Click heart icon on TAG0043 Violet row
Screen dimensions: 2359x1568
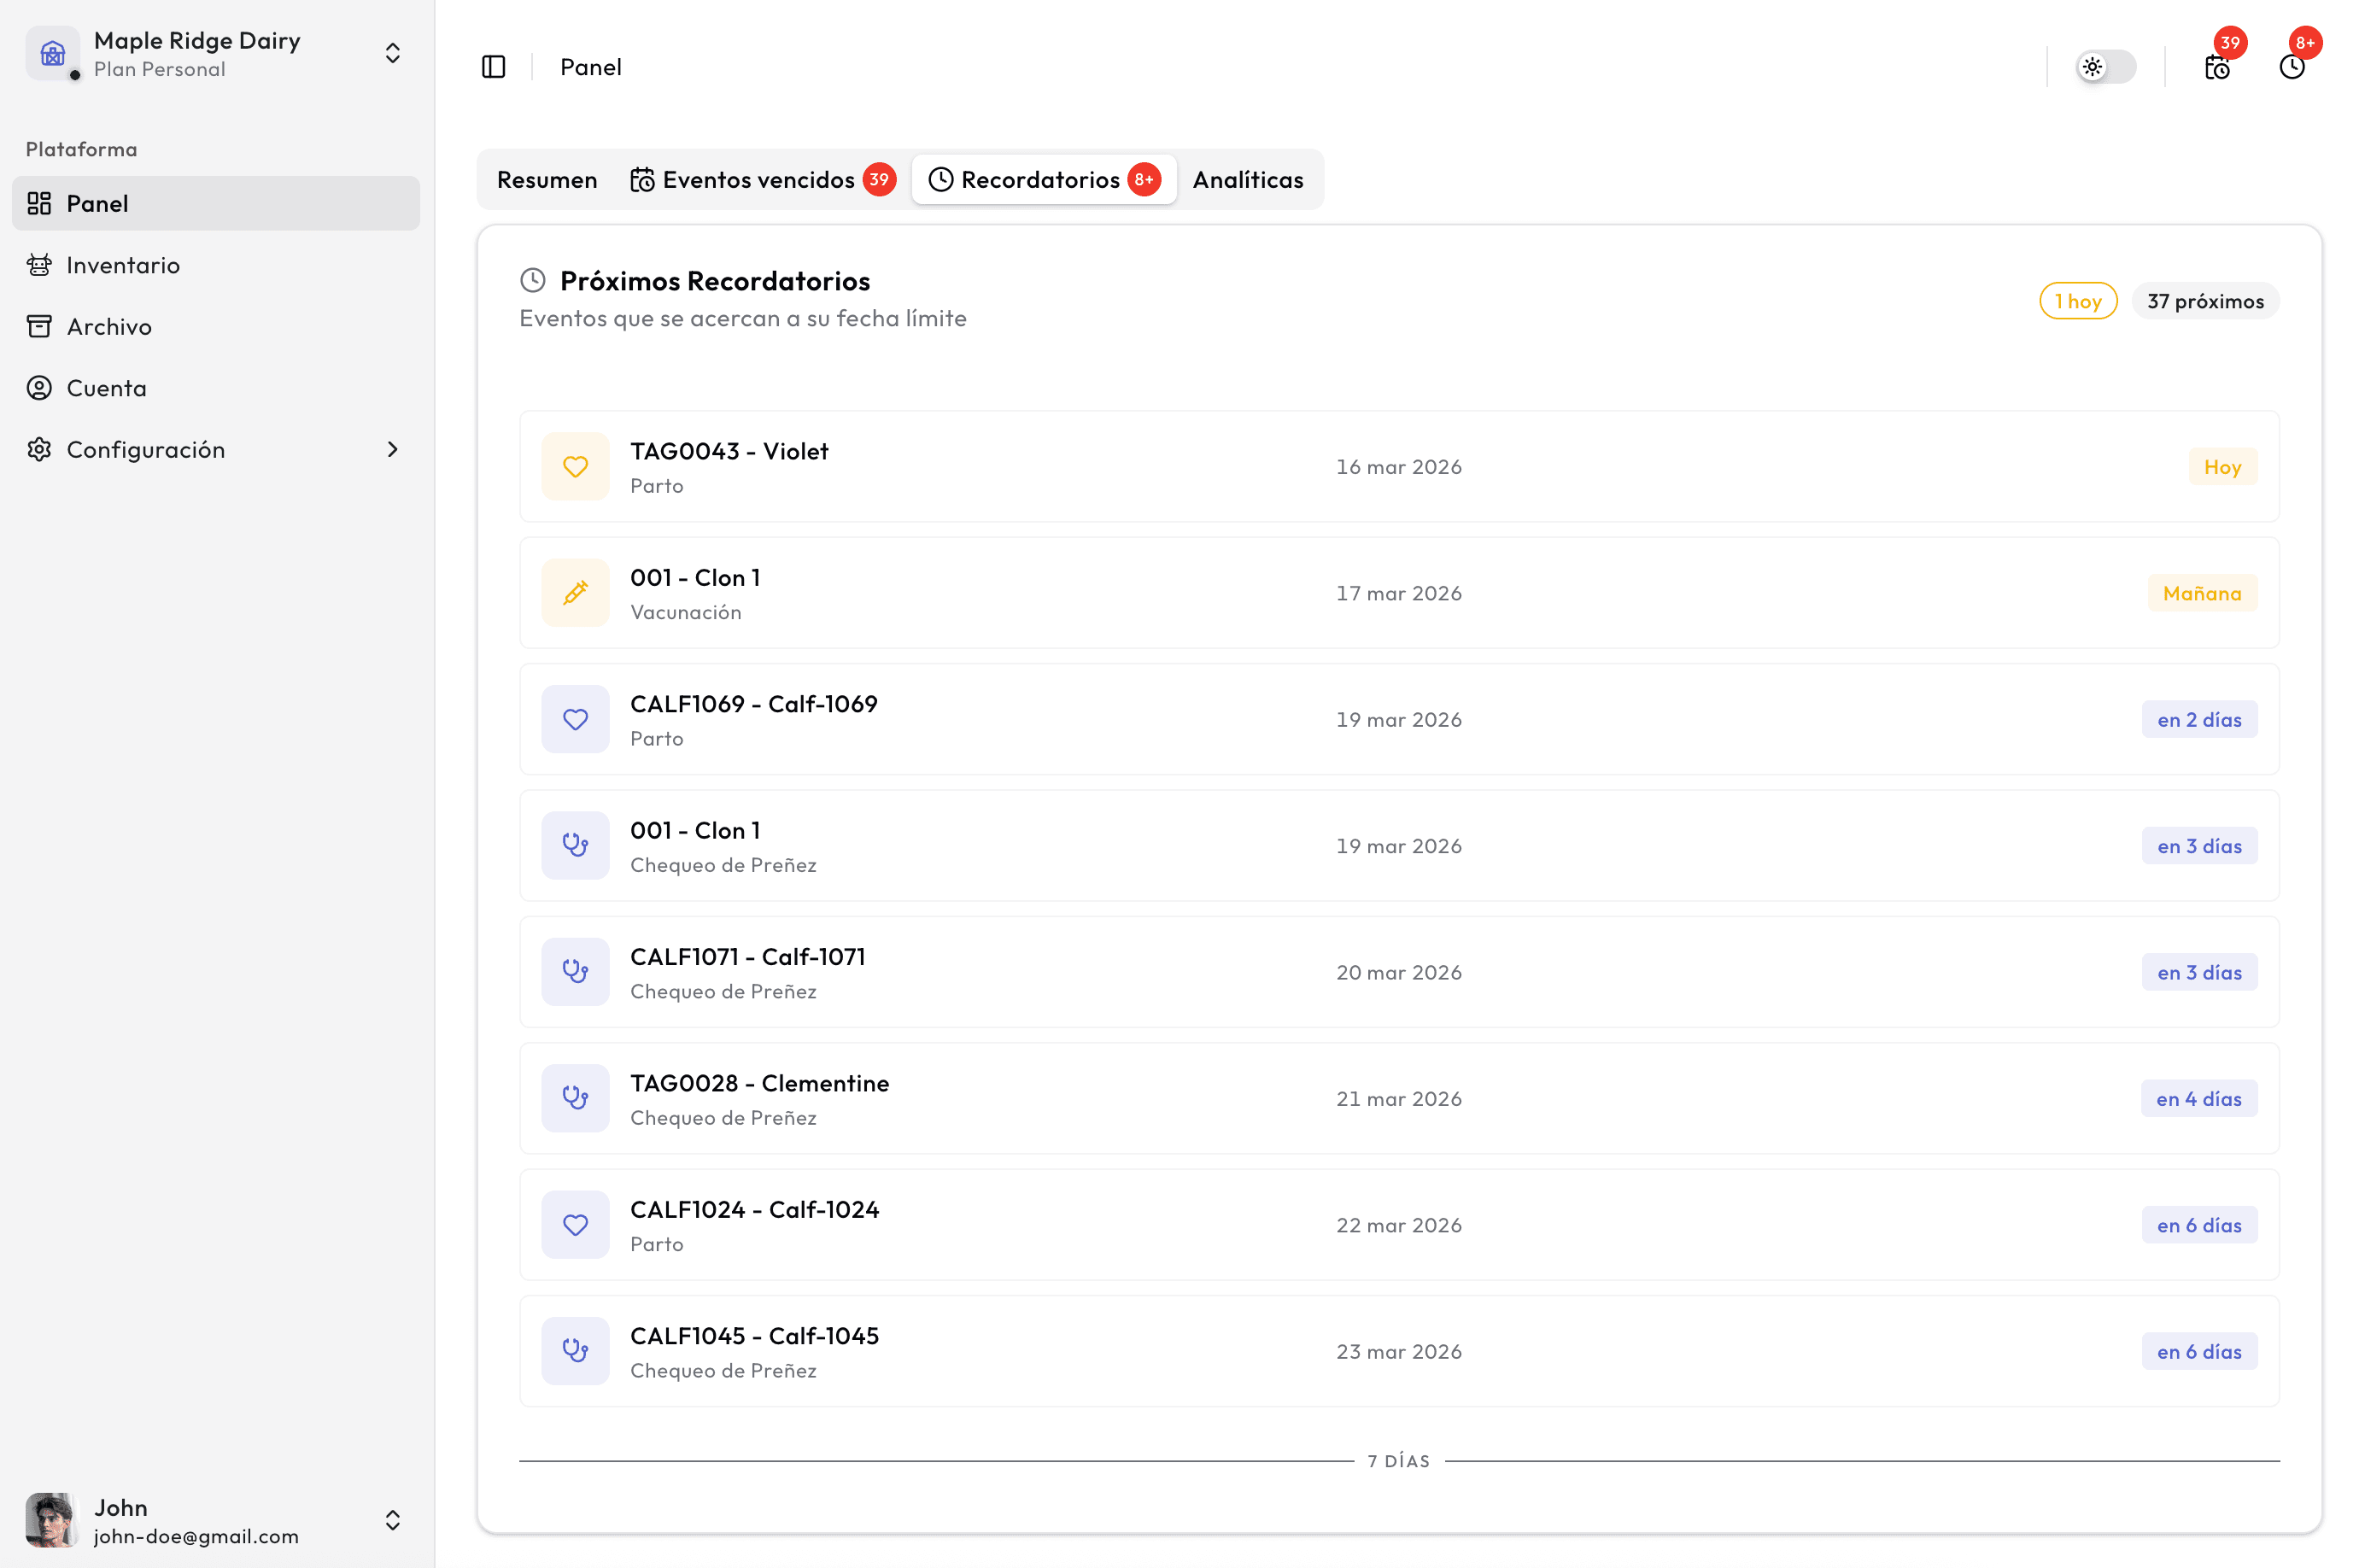click(575, 467)
